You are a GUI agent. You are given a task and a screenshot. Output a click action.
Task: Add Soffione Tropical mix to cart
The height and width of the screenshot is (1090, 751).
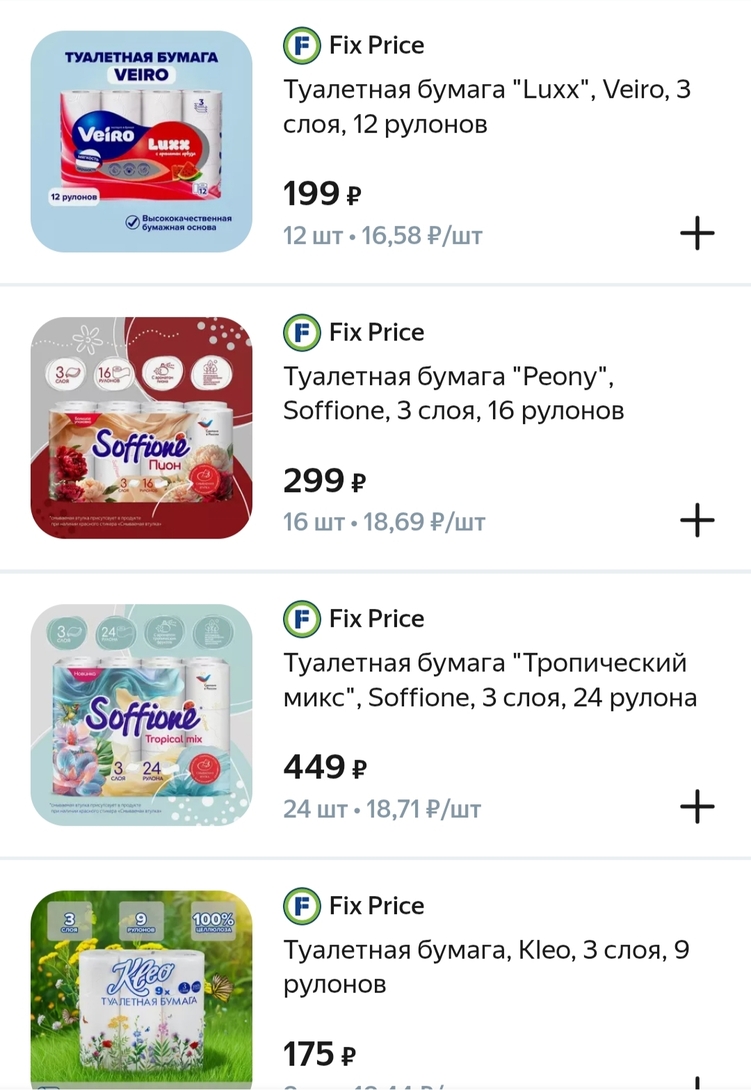pos(697,806)
